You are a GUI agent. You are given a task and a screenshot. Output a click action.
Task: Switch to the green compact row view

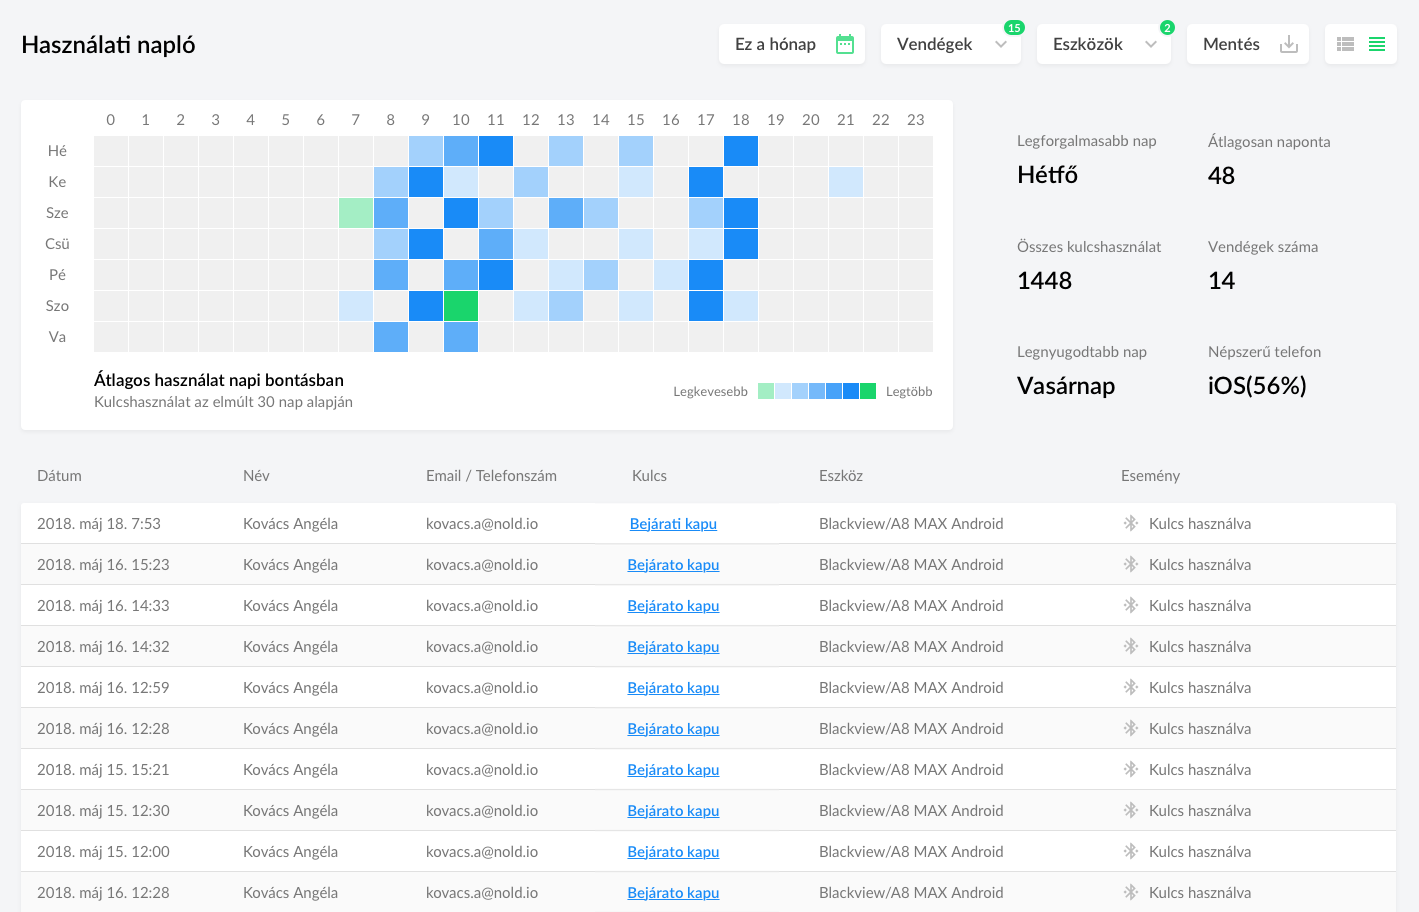coord(1377,44)
